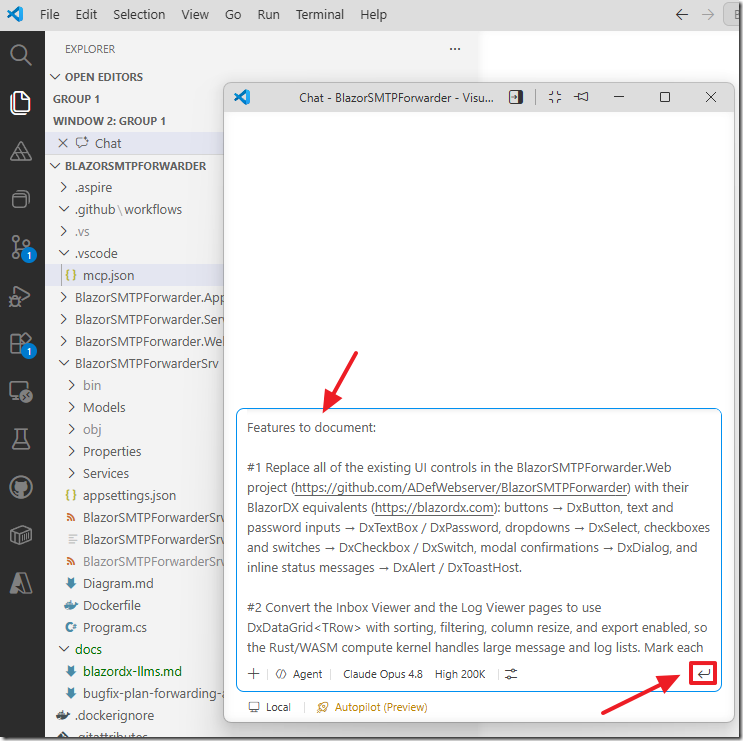Open chat tool configuration sliders icon

pos(511,674)
